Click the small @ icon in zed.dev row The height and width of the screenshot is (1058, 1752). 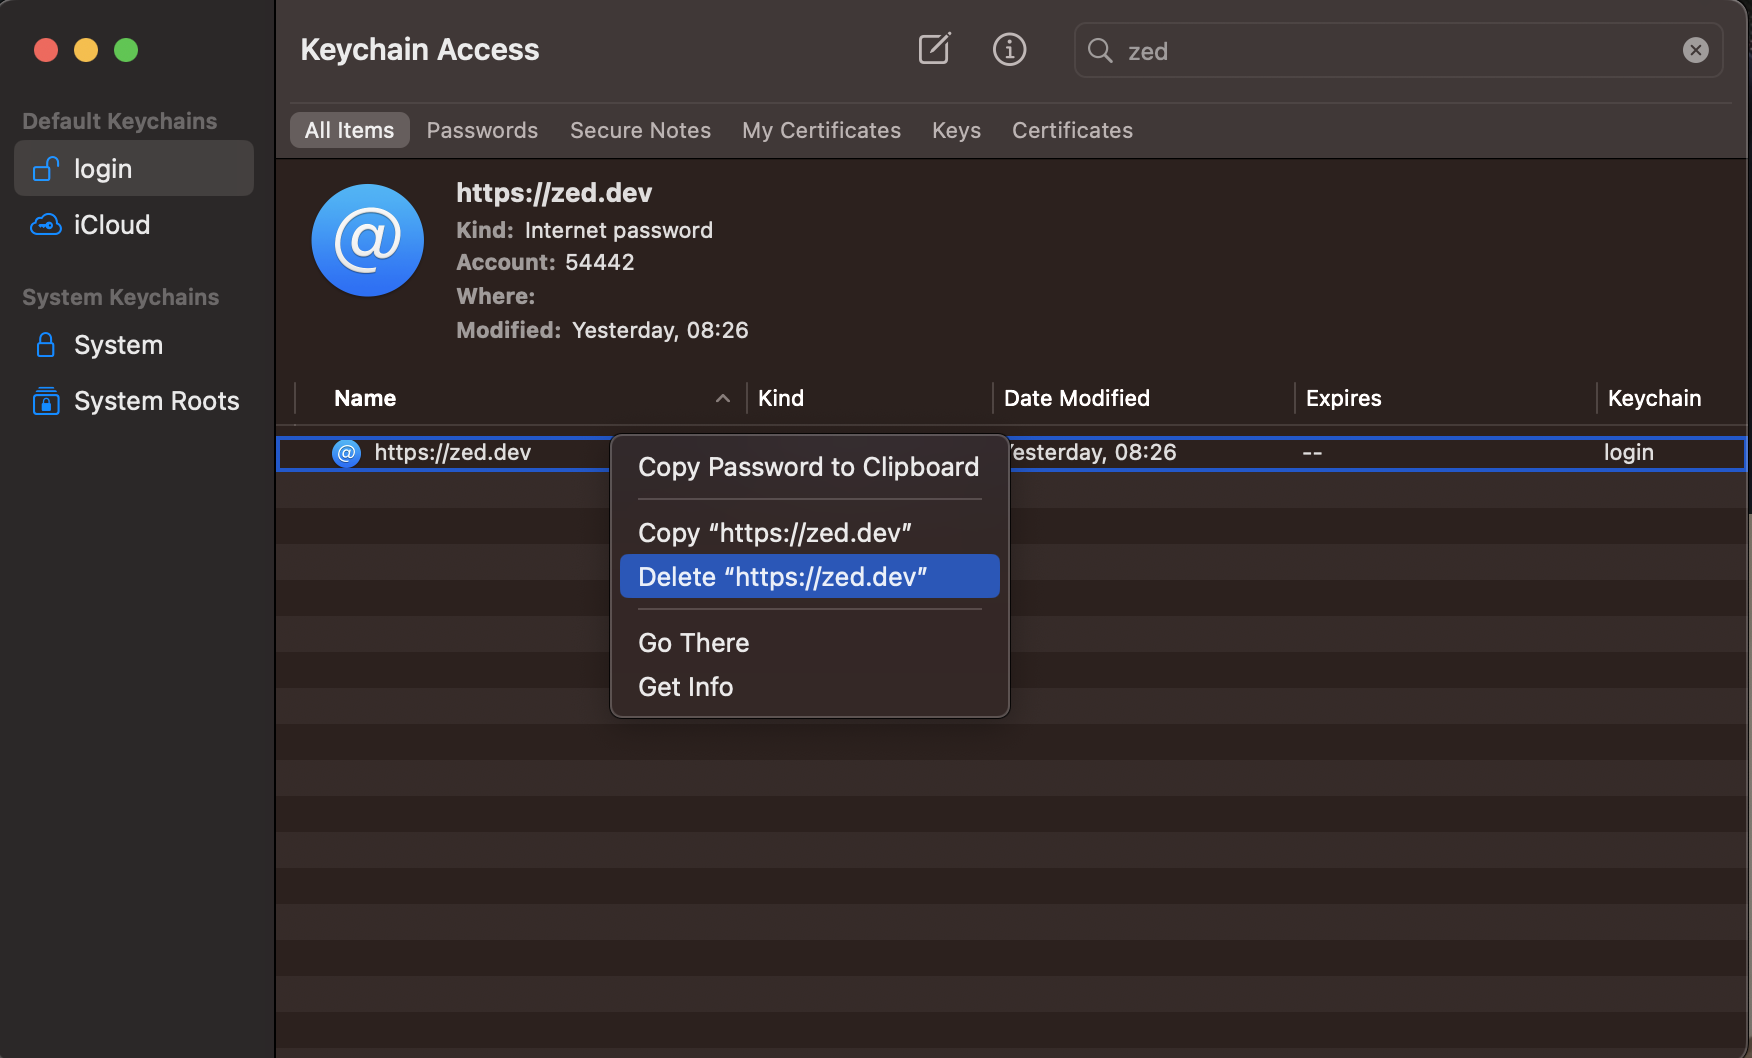pyautogui.click(x=346, y=453)
